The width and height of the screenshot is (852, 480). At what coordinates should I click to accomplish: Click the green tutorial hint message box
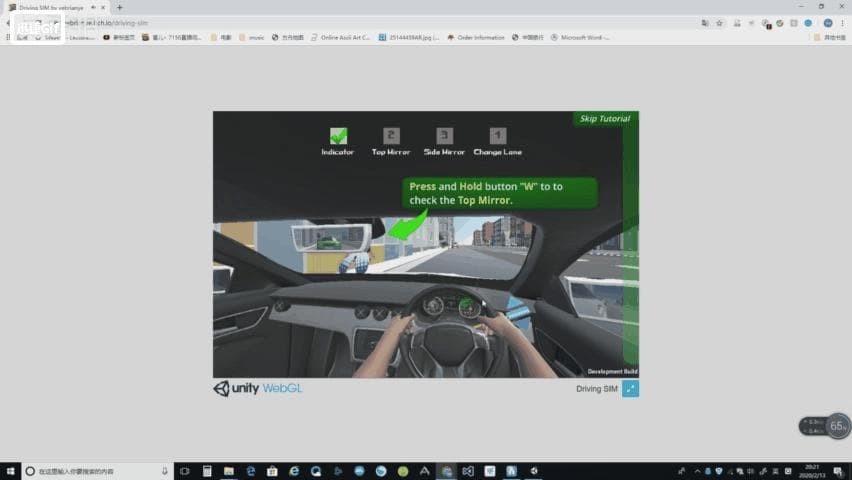(500, 193)
